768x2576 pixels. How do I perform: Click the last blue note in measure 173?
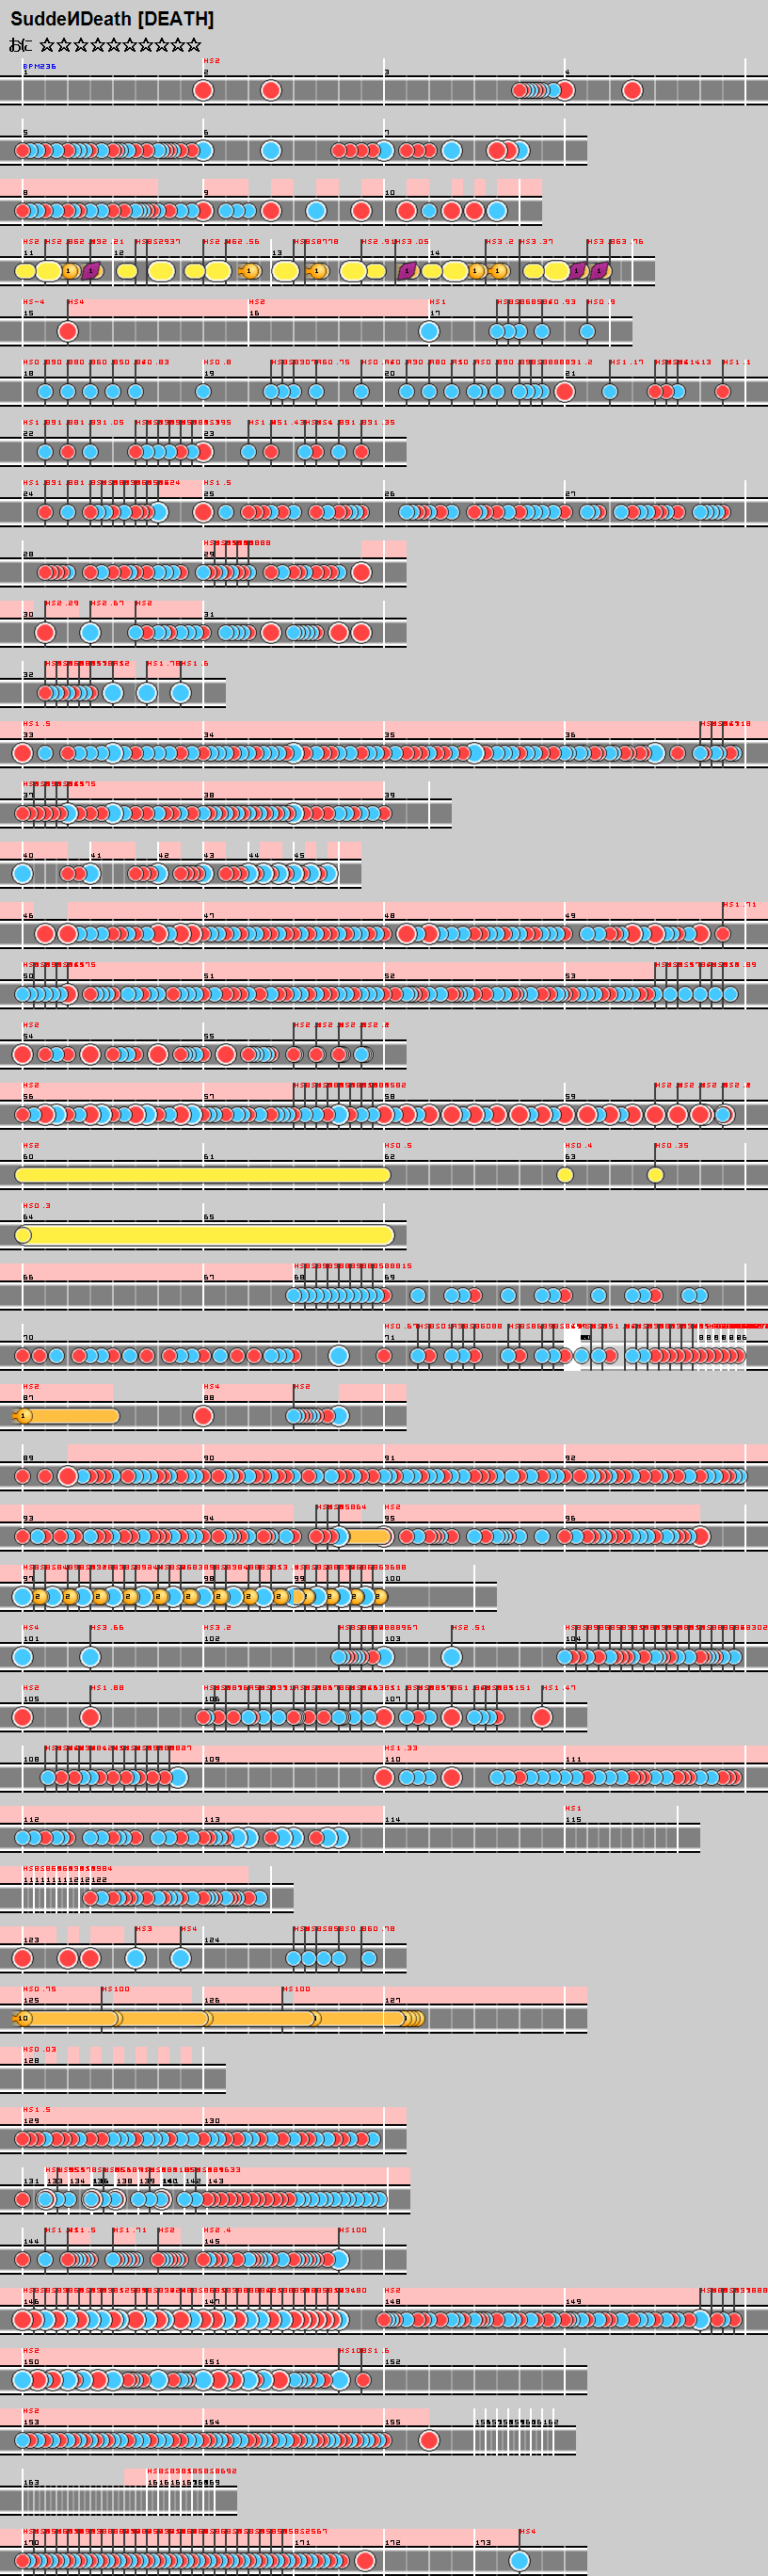tap(519, 2561)
